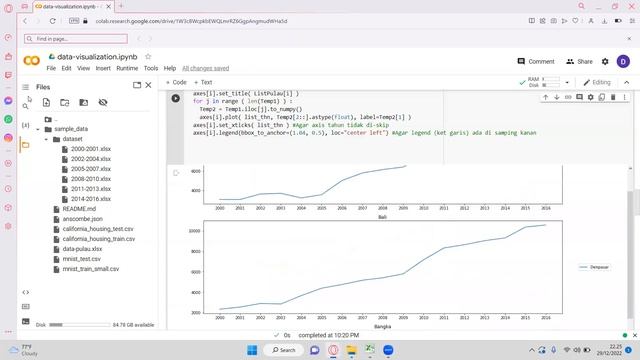640x360 pixels.
Task: Mirror cell in tab icon
Action: point(602,97)
